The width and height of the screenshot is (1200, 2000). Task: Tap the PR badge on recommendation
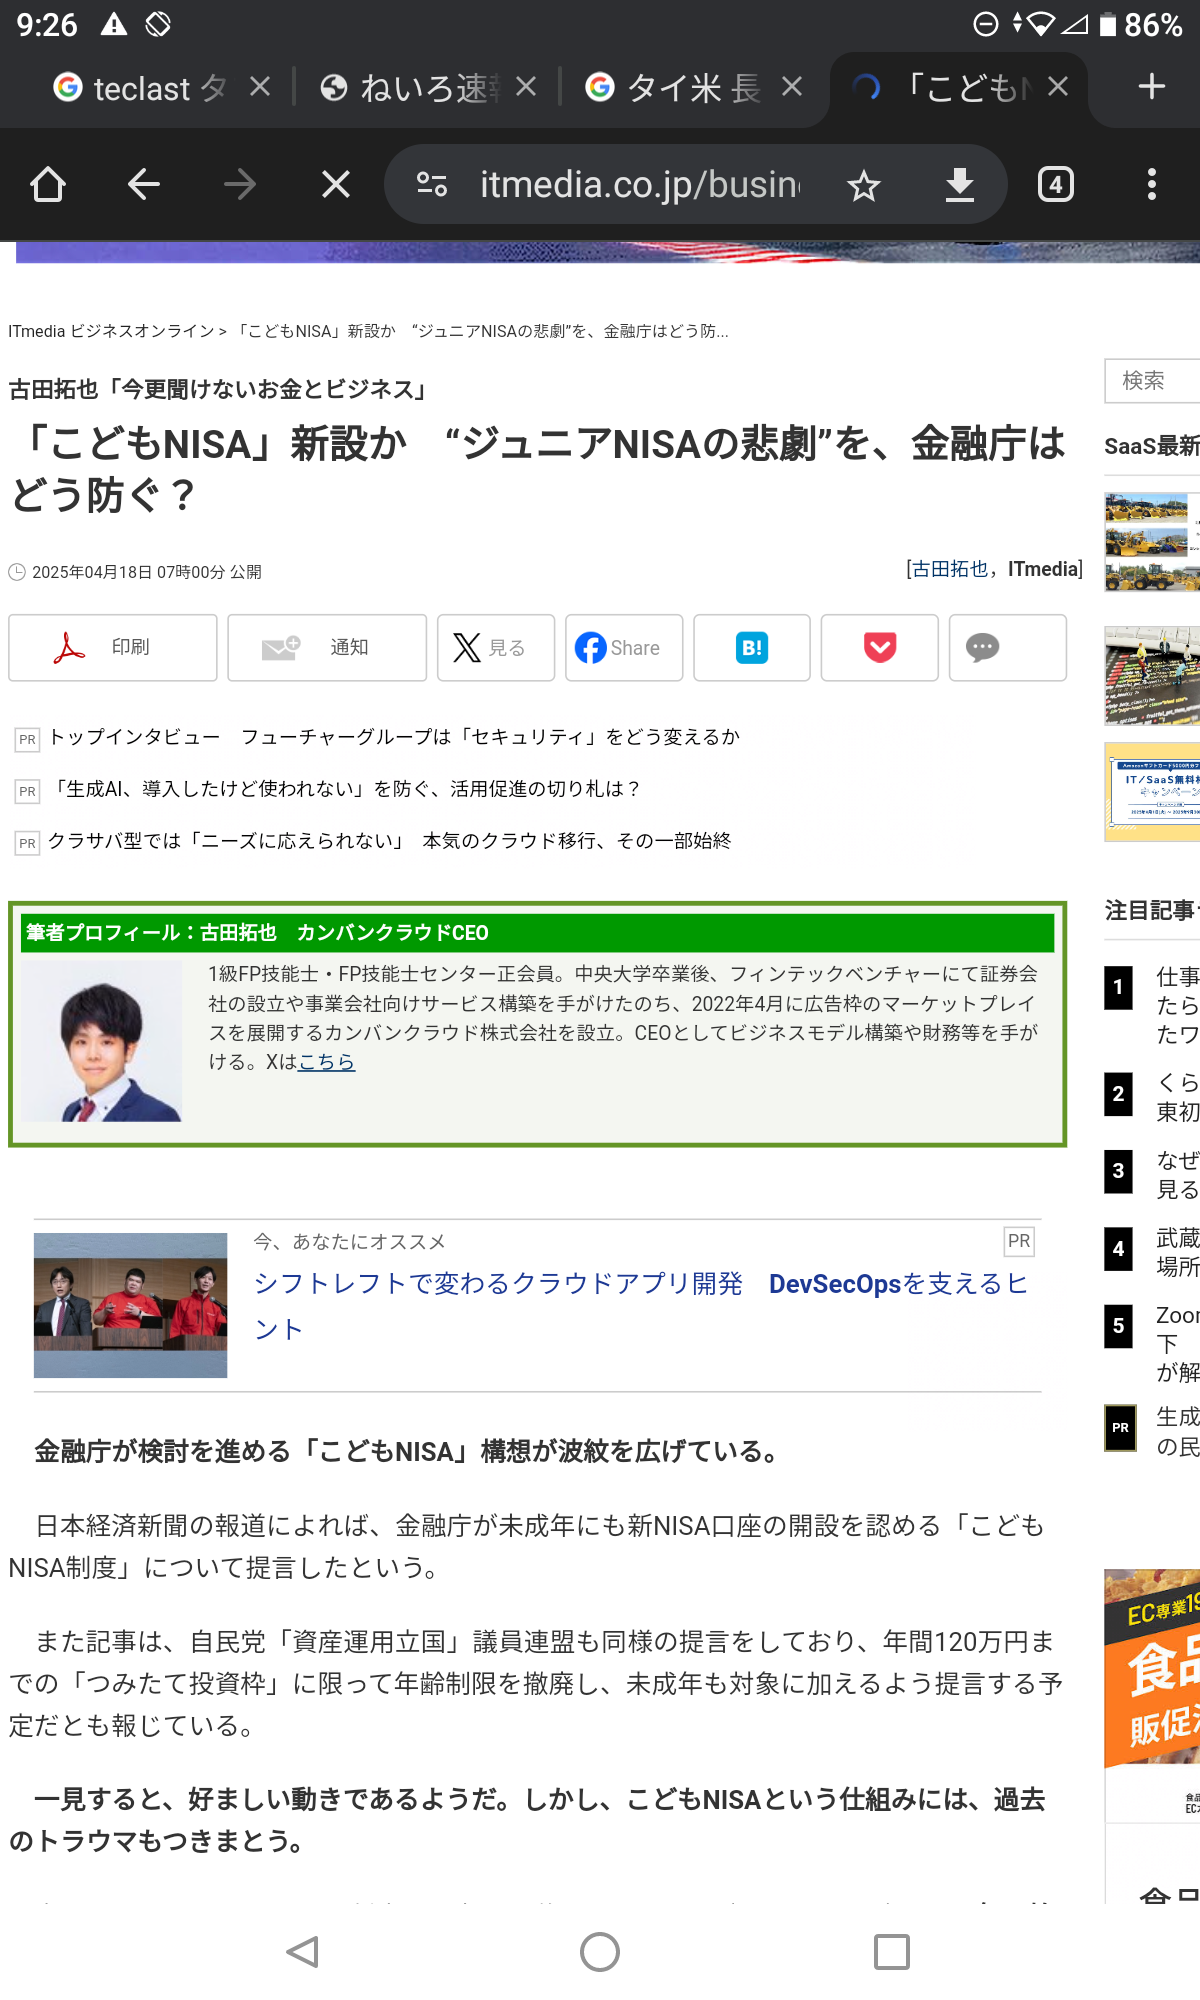point(1019,1241)
